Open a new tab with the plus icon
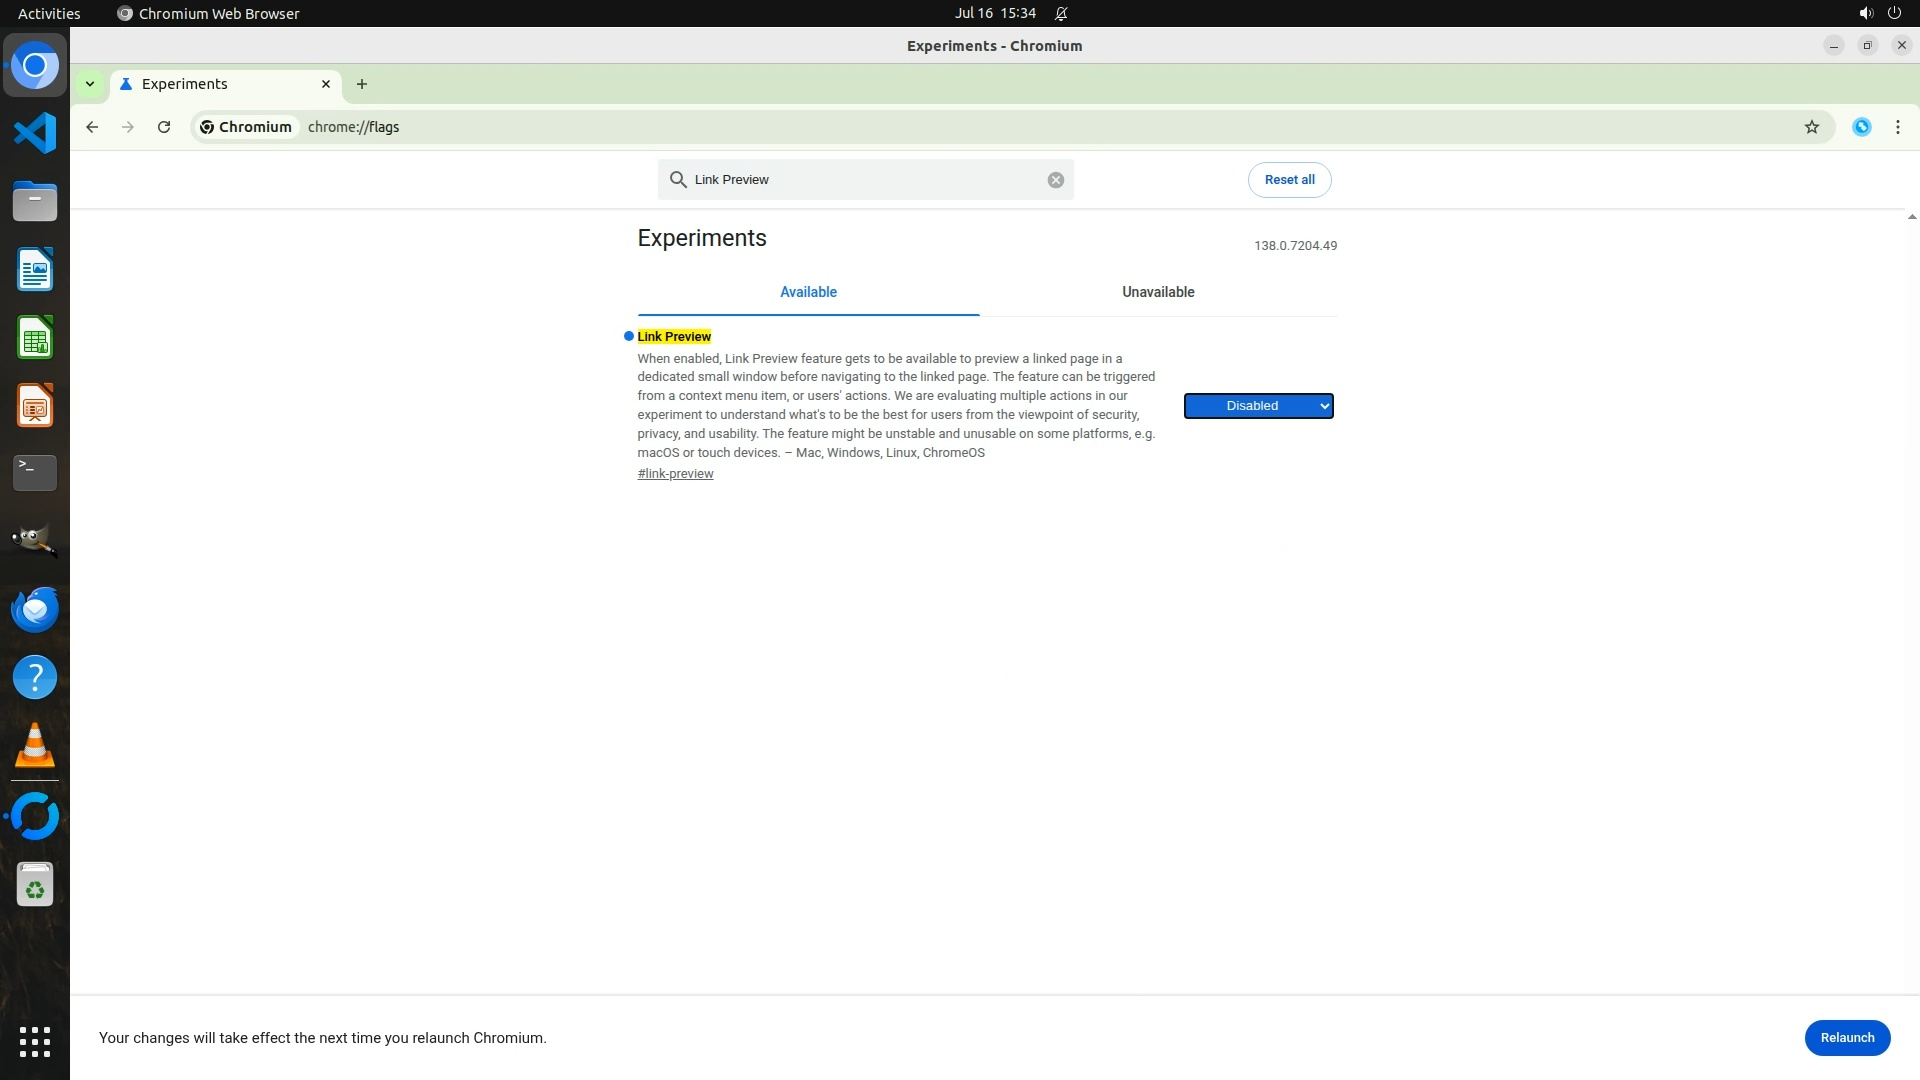Screen dimensions: 1920x1080 pyautogui.click(x=362, y=84)
